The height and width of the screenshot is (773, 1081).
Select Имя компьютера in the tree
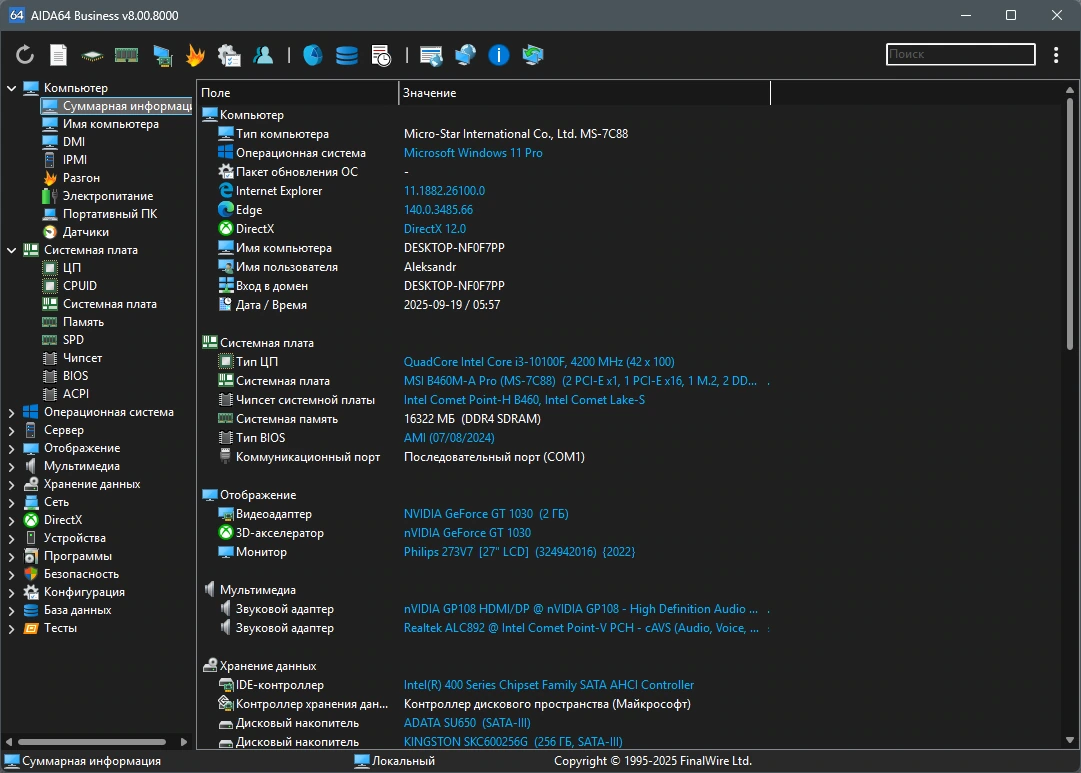pyautogui.click(x=110, y=123)
